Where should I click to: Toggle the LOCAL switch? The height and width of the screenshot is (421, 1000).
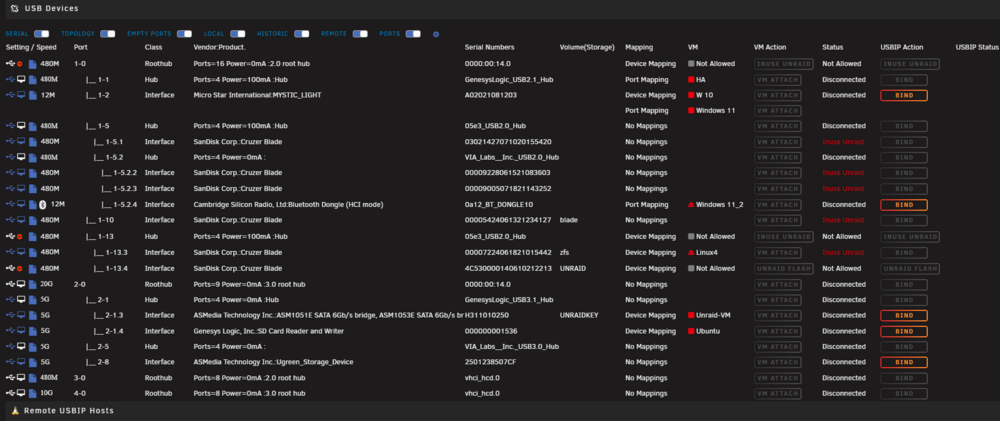238,34
